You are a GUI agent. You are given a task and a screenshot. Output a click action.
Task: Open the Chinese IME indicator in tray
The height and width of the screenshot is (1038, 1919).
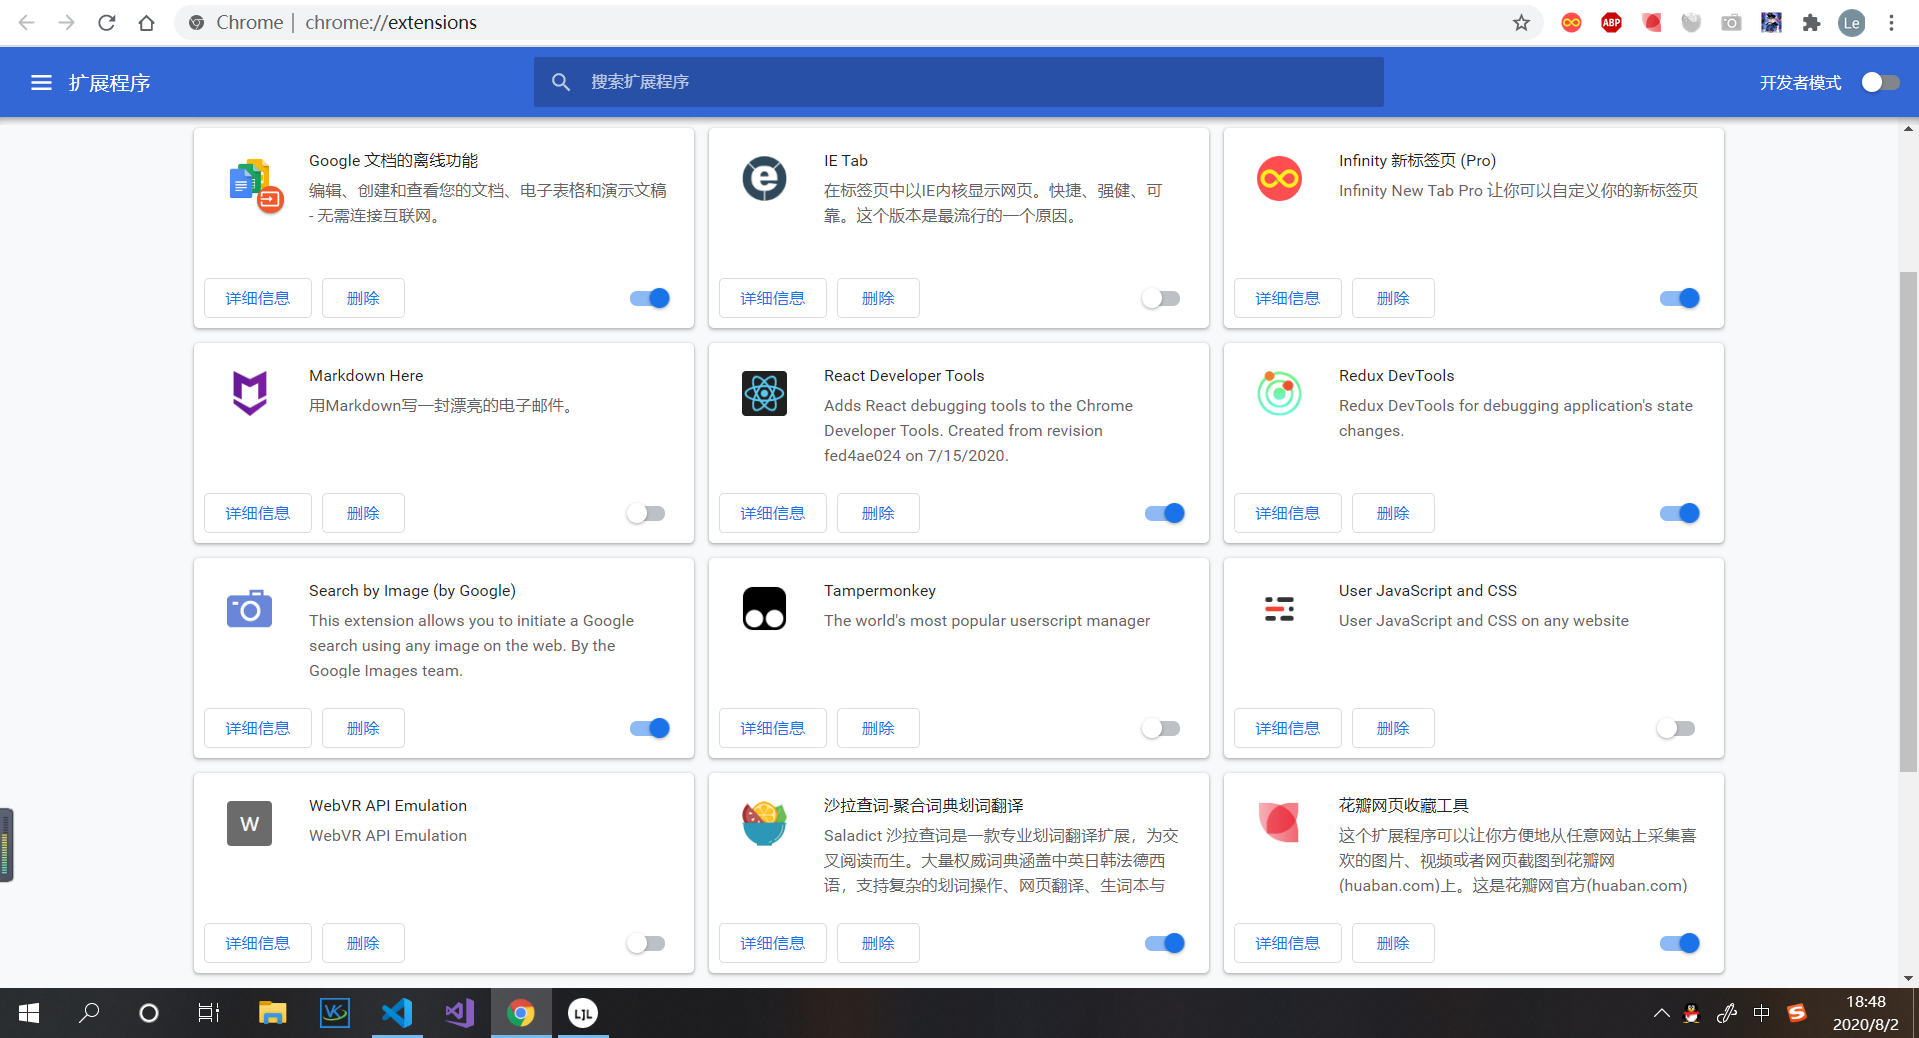coord(1761,1013)
